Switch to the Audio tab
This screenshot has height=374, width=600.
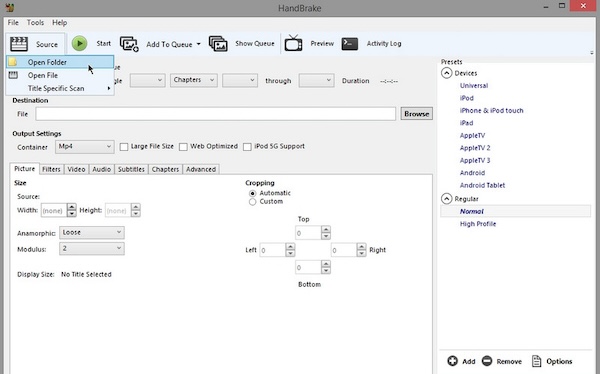(x=101, y=169)
